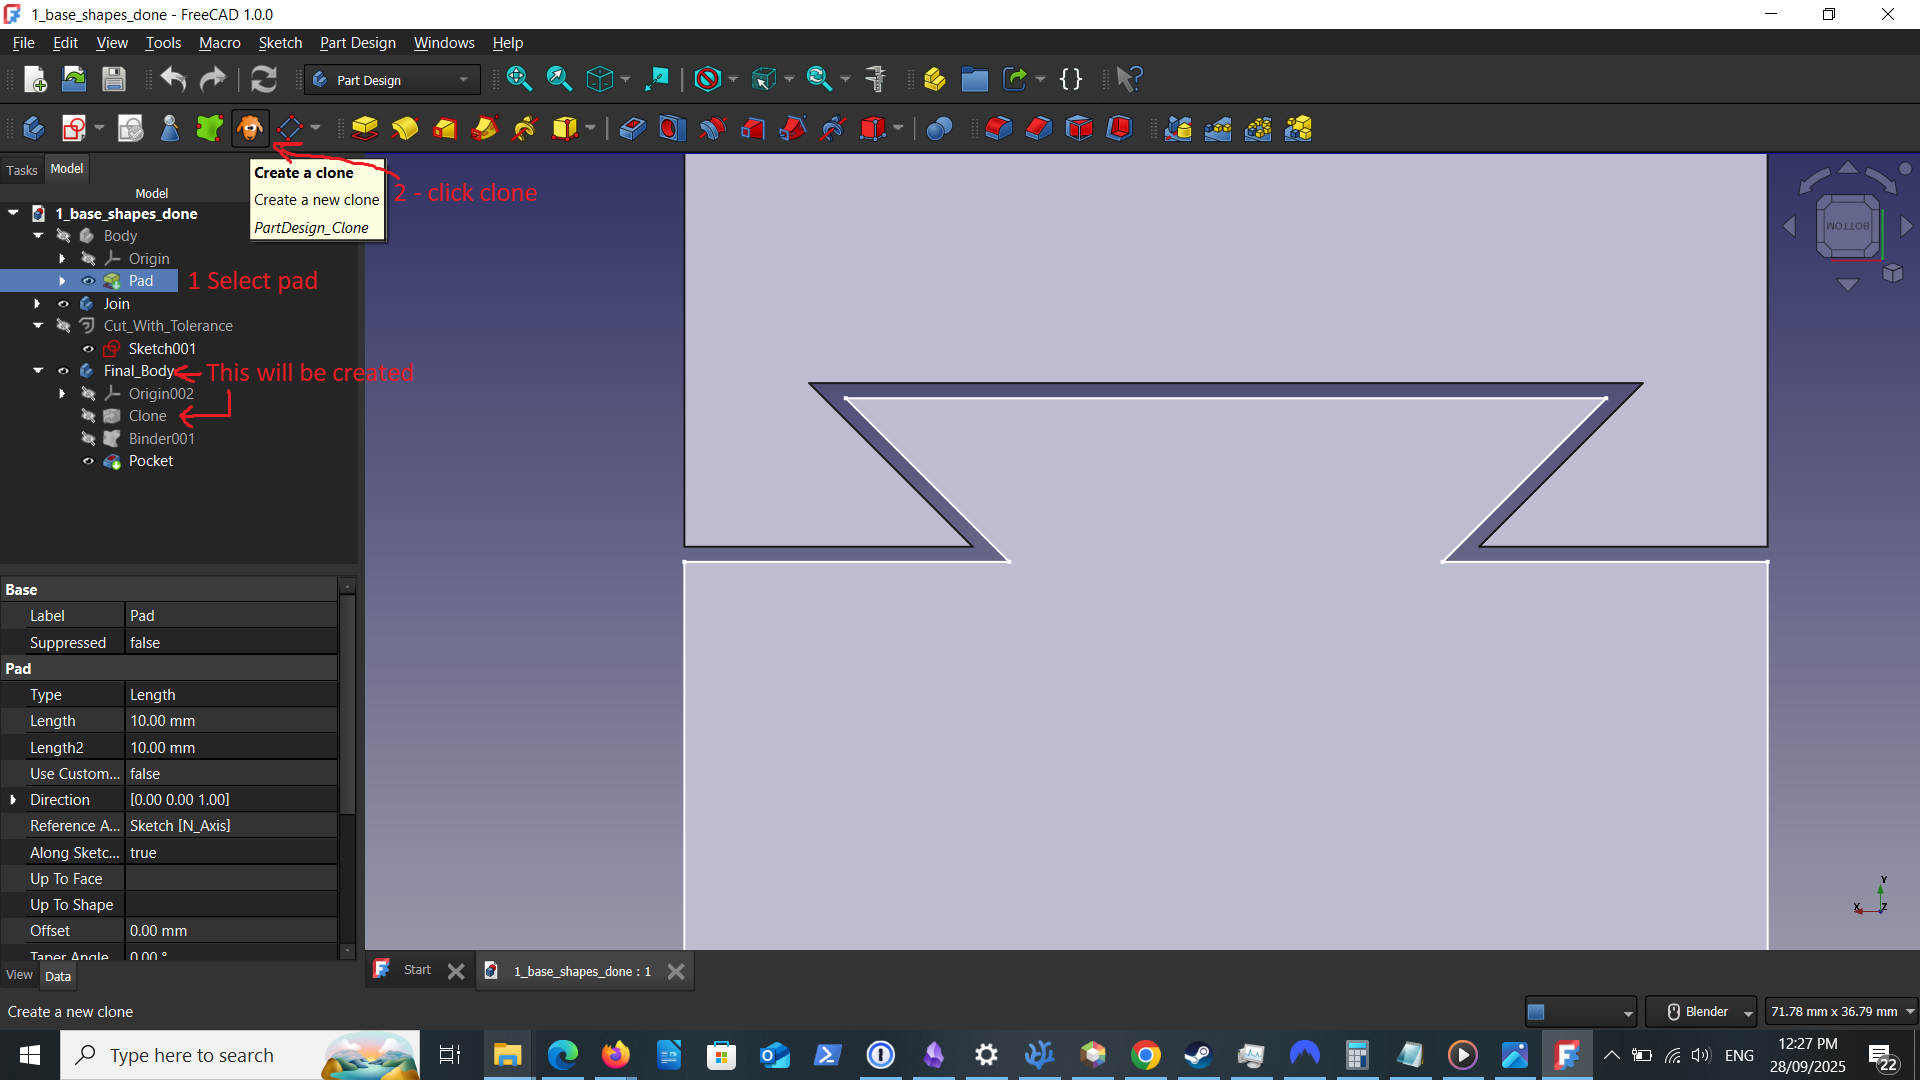Toggle visibility of Pocket item
This screenshot has height=1080, width=1920.
pyautogui.click(x=88, y=461)
